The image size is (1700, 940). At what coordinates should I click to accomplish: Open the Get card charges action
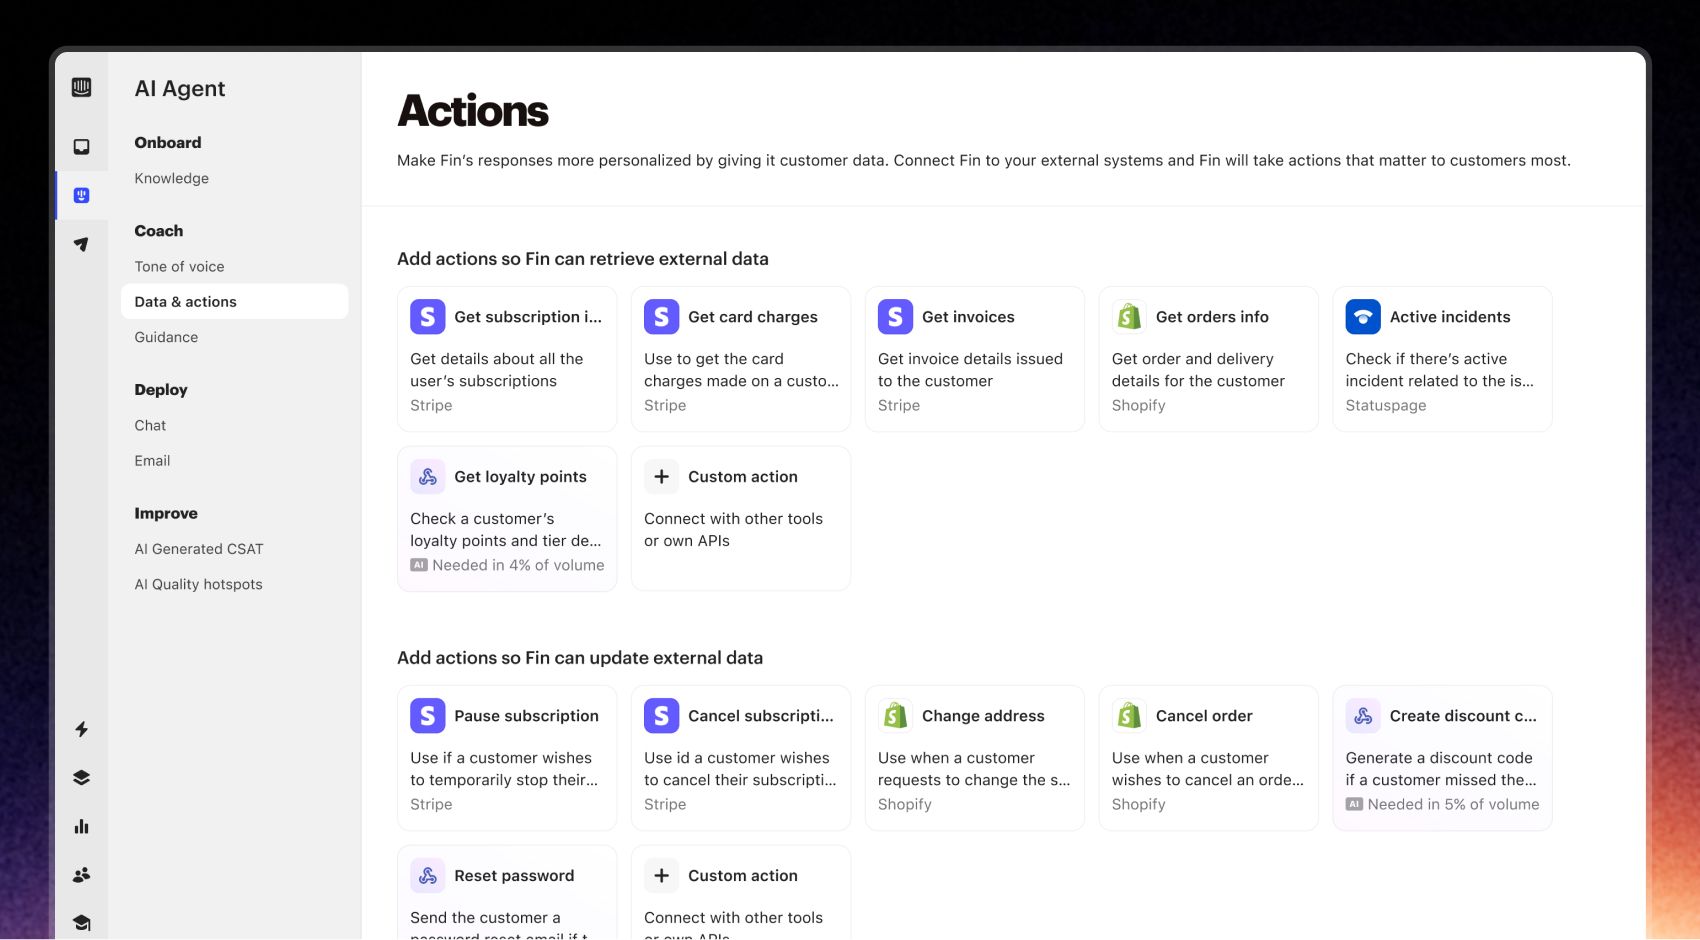tap(740, 359)
